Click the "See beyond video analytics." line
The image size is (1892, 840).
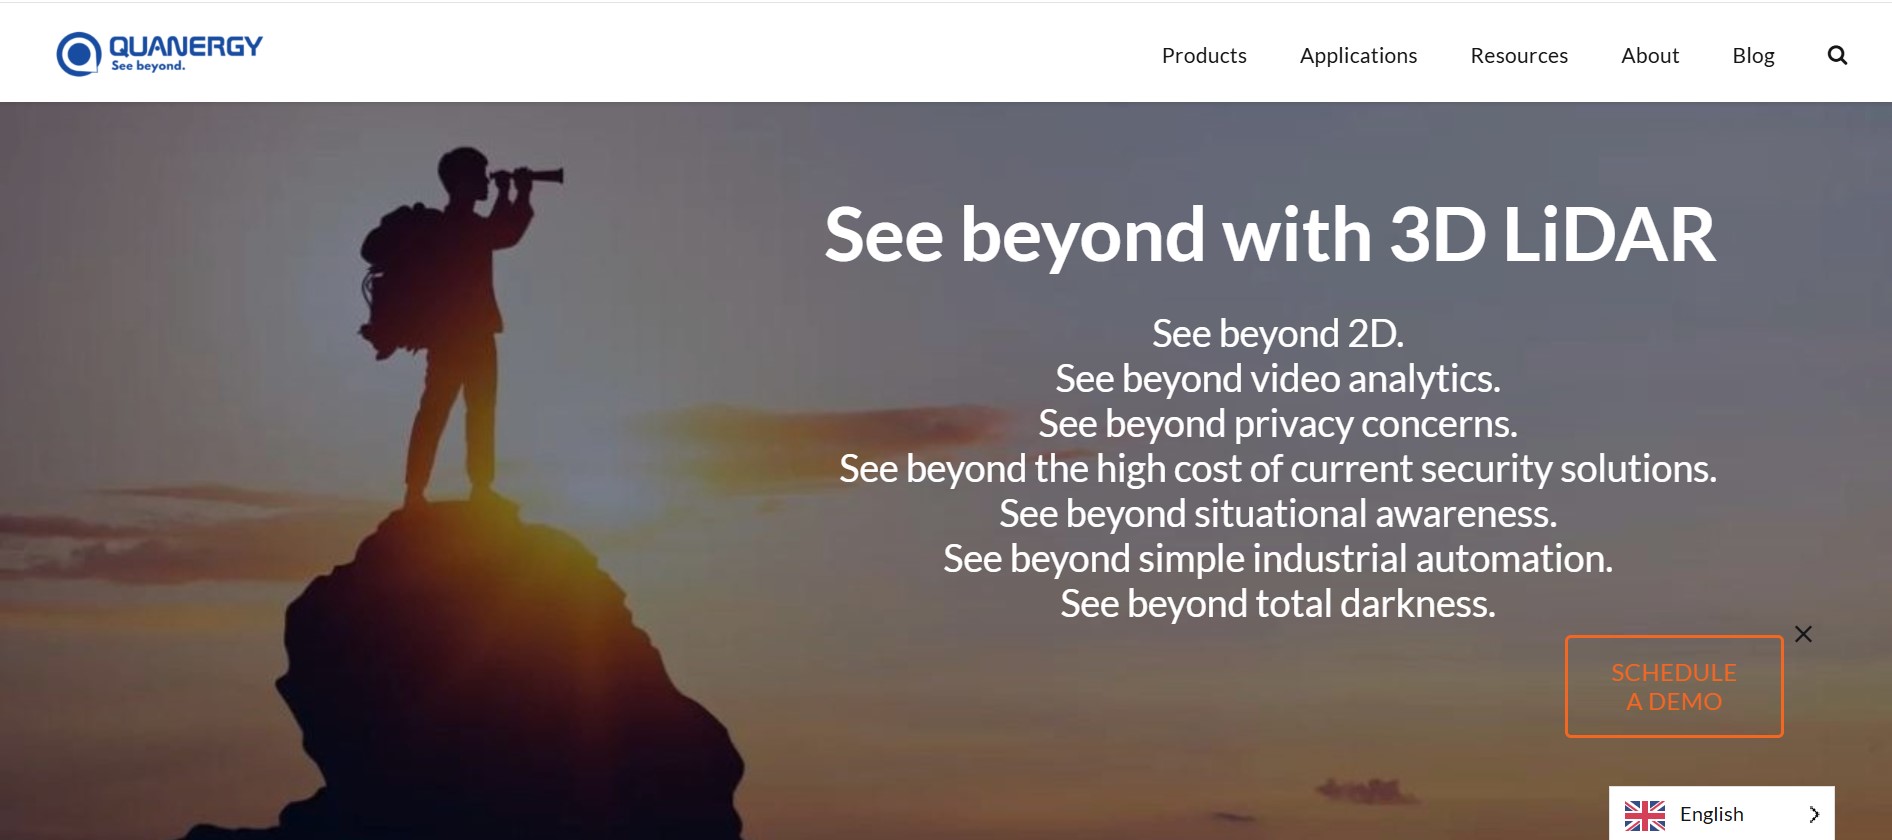pos(1278,379)
